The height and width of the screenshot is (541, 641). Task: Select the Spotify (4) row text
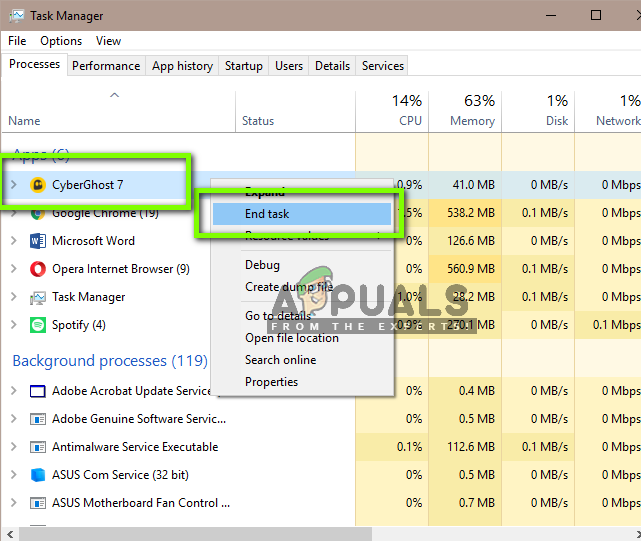click(78, 325)
